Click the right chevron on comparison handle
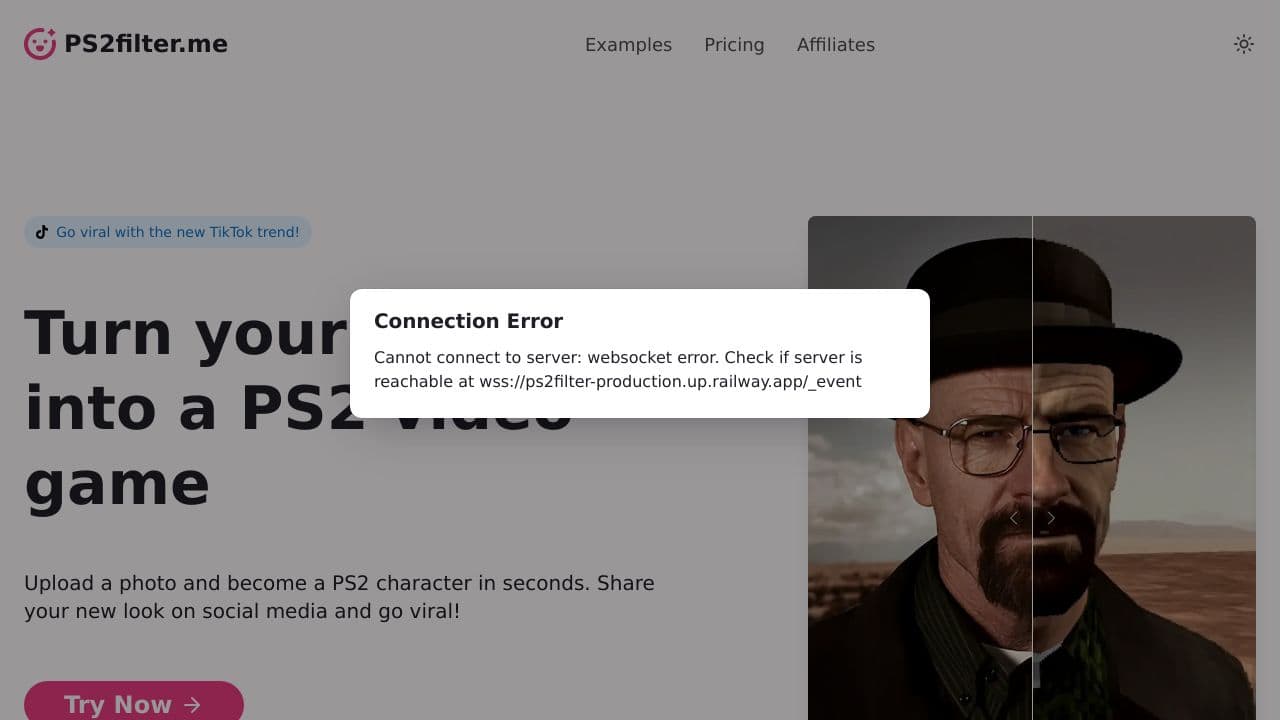The image size is (1280, 720). 1050,517
